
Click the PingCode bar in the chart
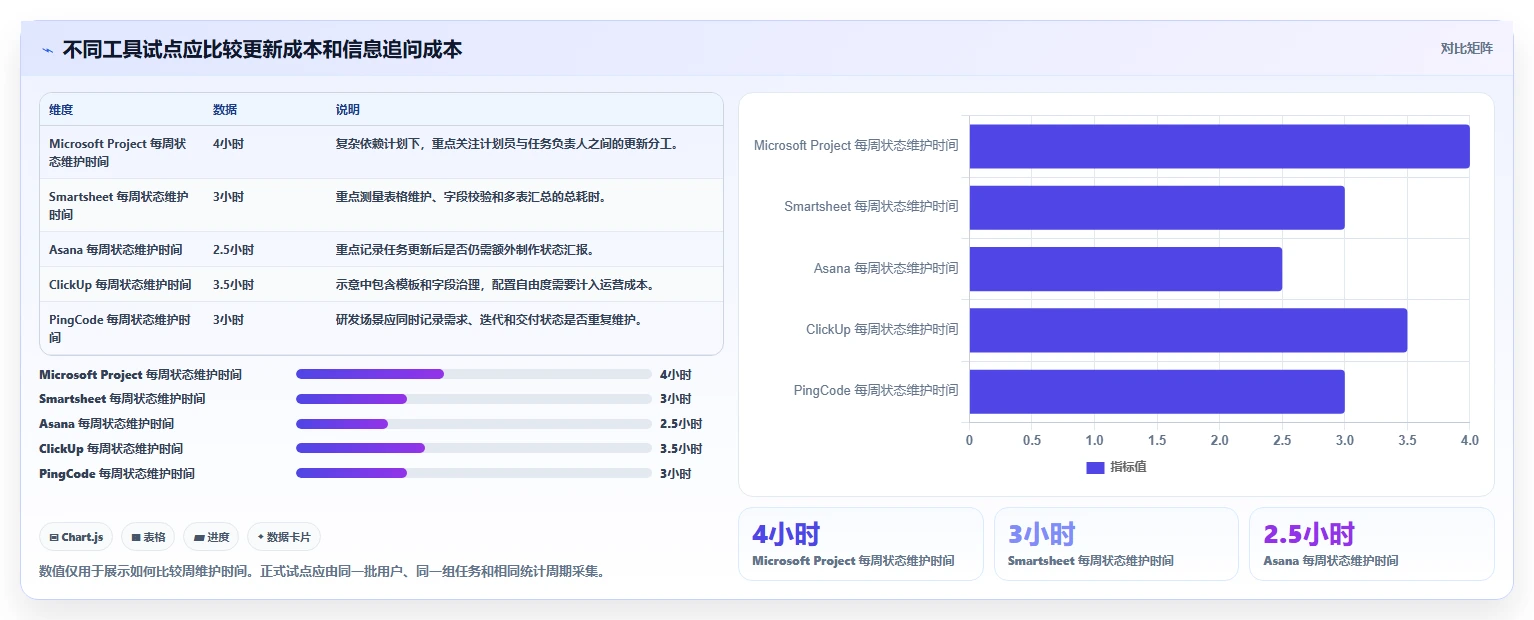[x=1157, y=391]
